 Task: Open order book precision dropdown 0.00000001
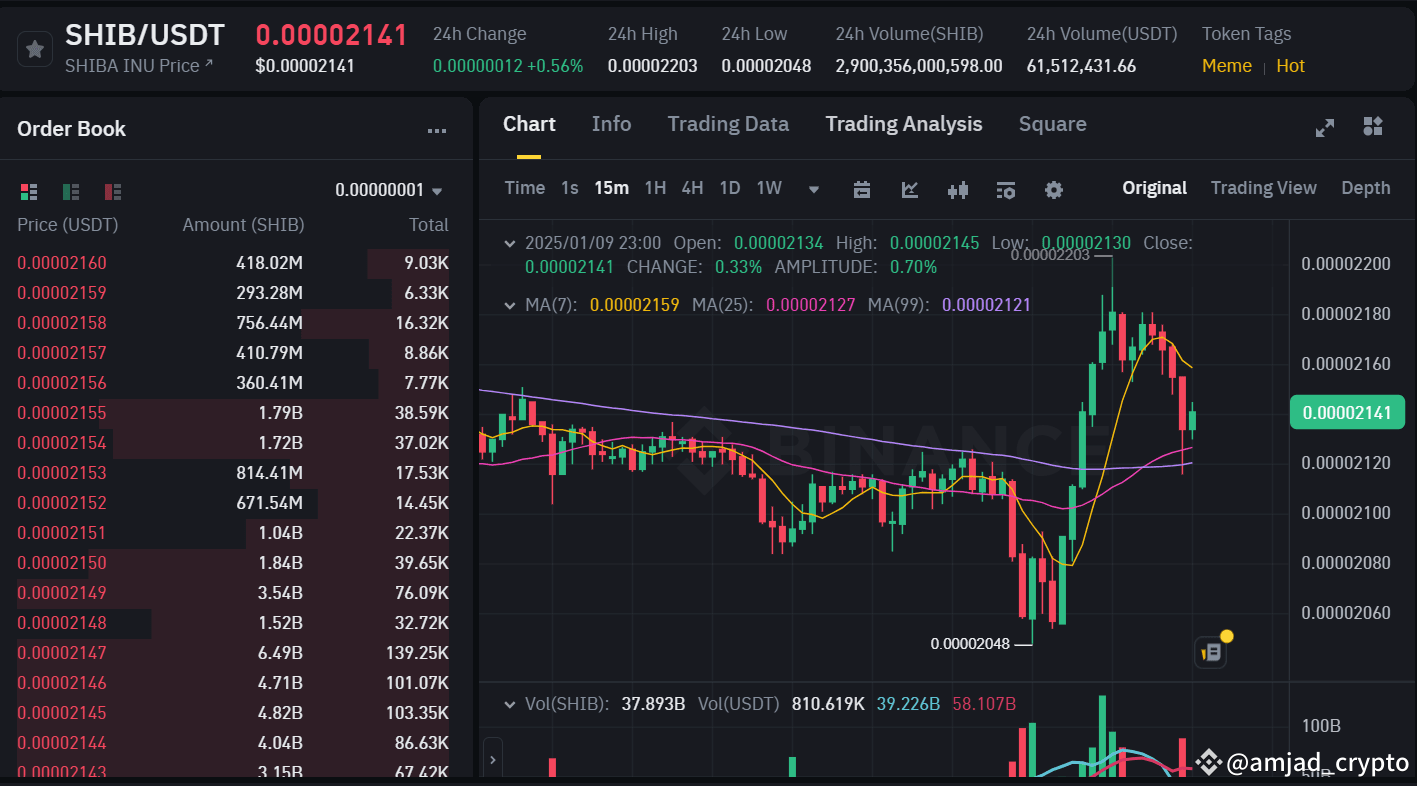tap(389, 190)
